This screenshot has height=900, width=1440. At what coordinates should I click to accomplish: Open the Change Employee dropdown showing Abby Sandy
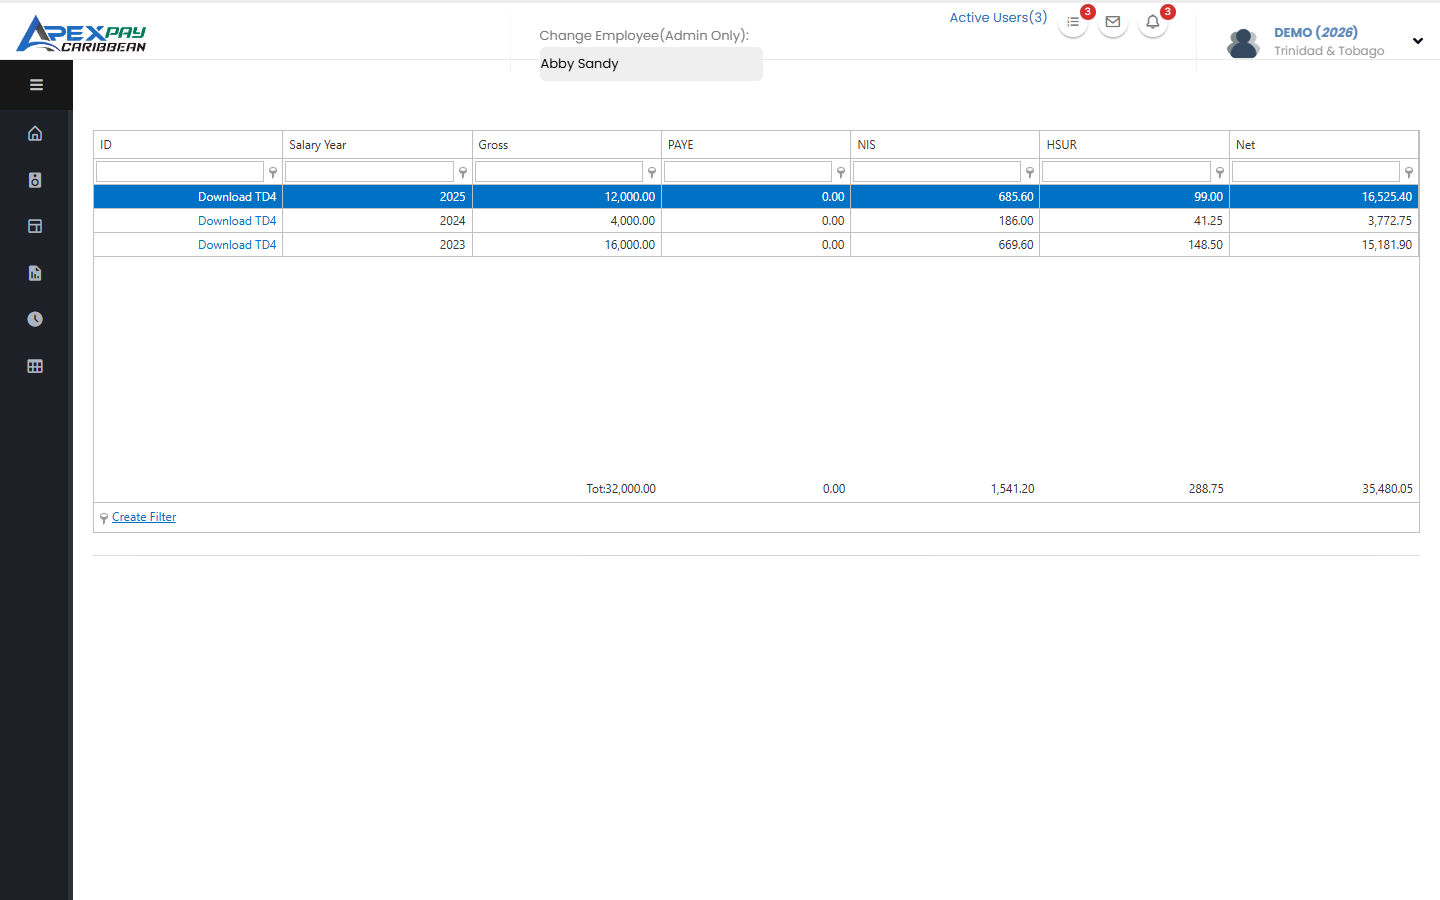click(x=651, y=64)
